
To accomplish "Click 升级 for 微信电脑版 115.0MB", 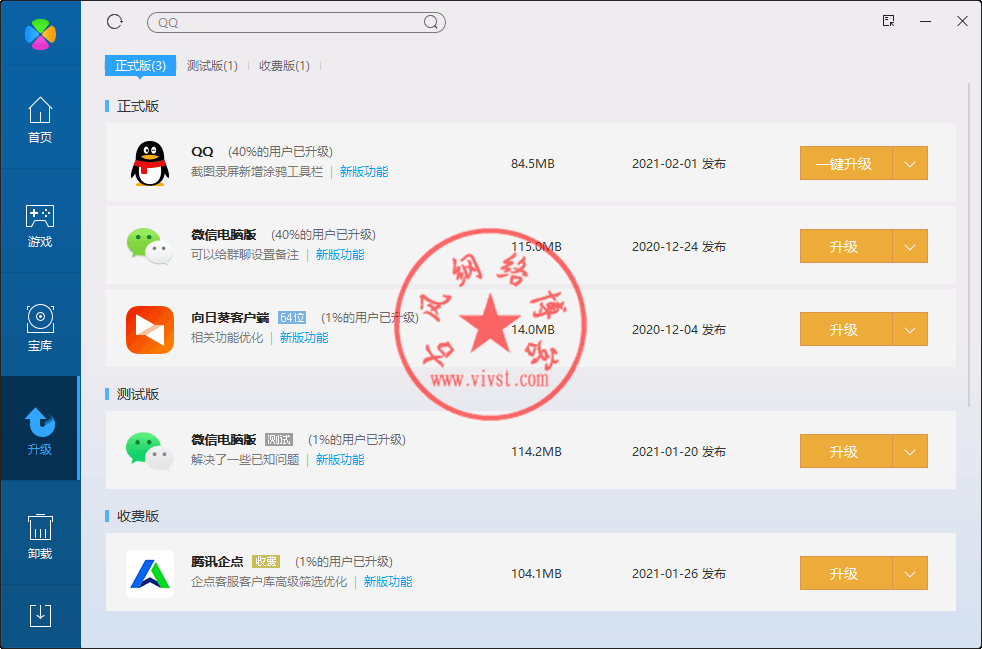I will coord(845,246).
